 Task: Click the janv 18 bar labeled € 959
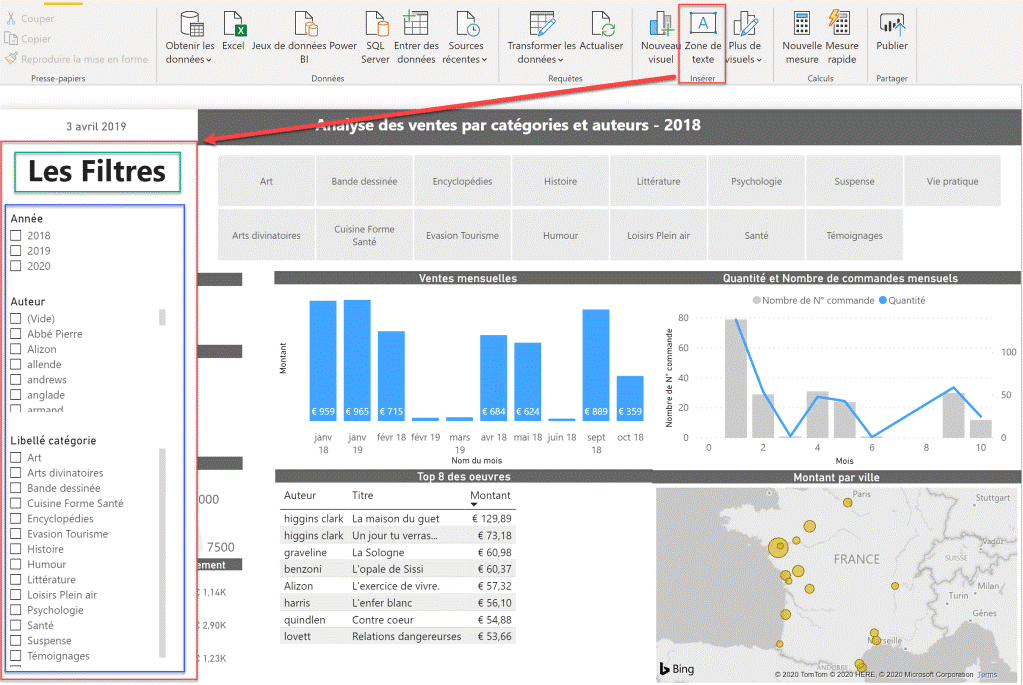click(323, 360)
